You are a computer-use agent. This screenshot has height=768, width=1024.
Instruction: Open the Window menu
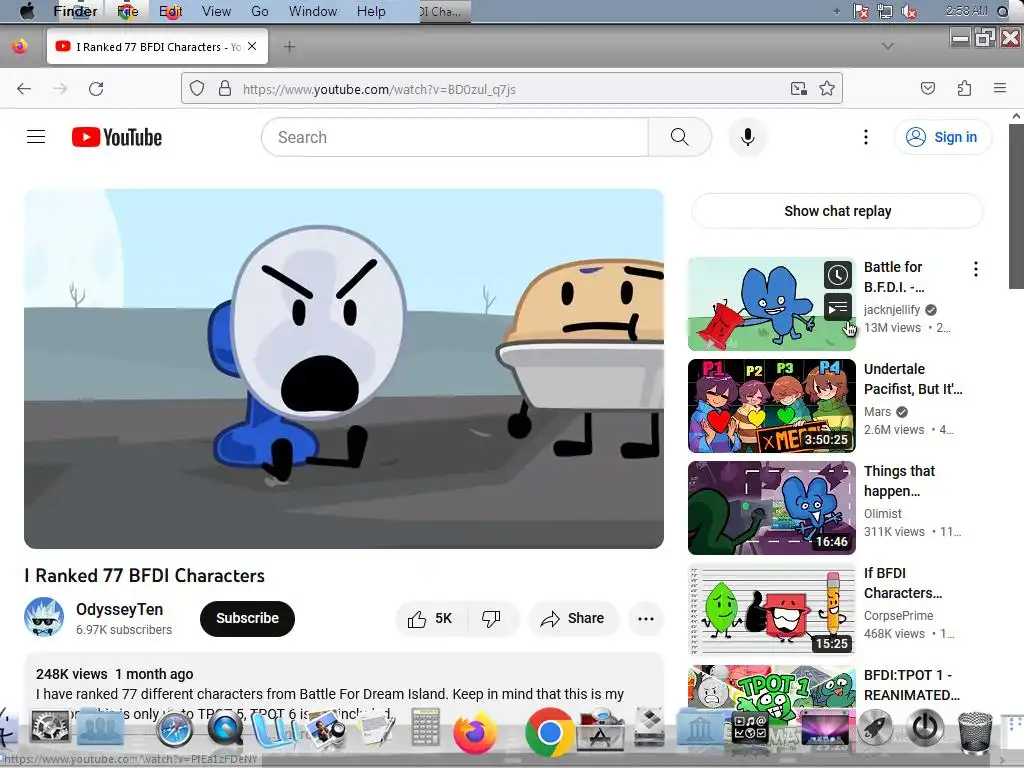[313, 11]
